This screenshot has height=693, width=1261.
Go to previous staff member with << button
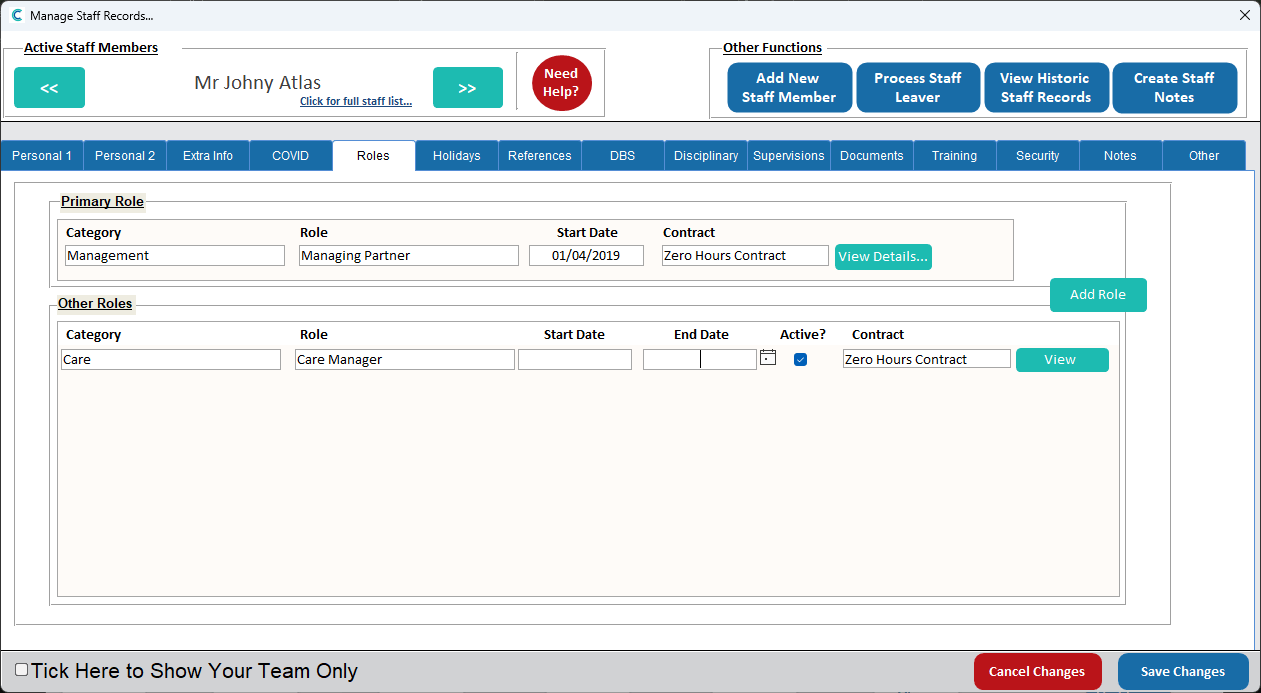pos(49,88)
